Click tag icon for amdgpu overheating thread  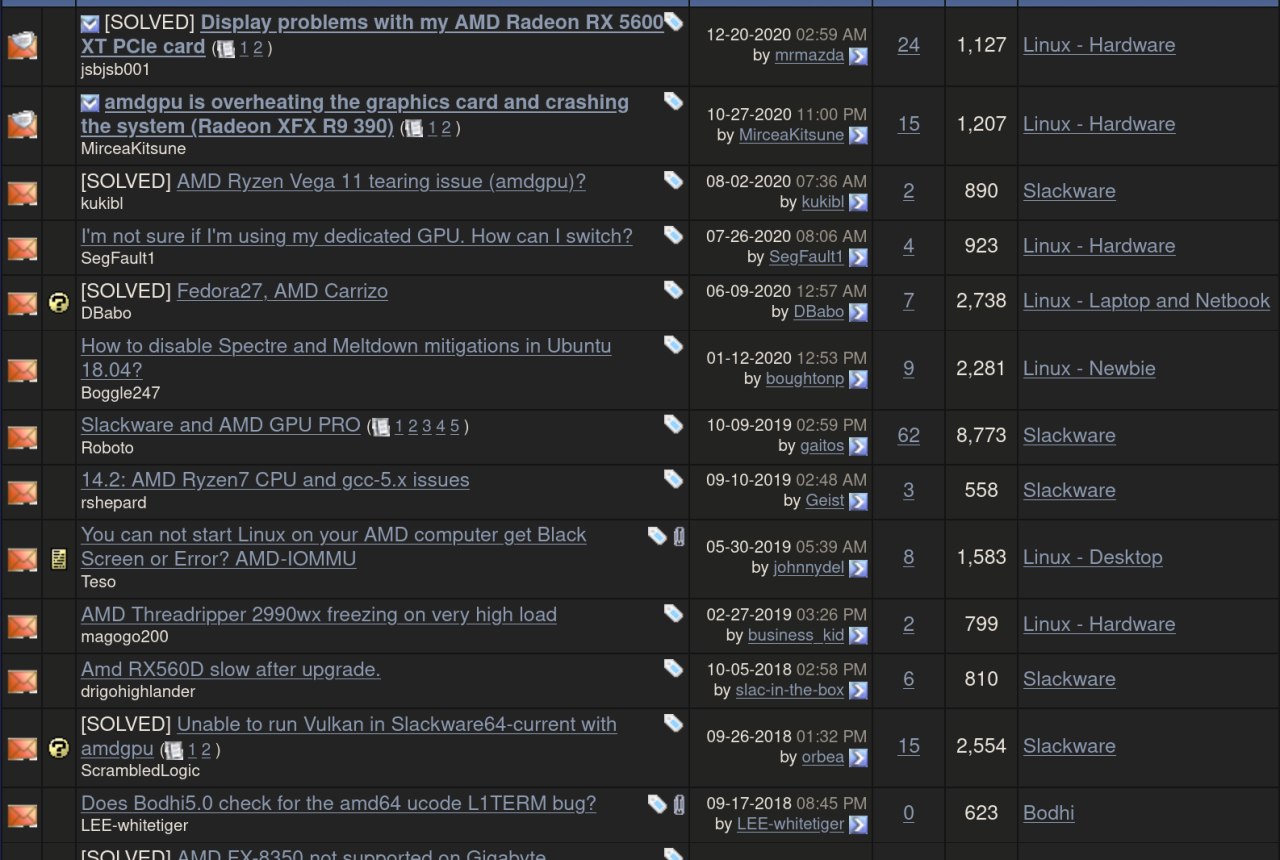[674, 100]
